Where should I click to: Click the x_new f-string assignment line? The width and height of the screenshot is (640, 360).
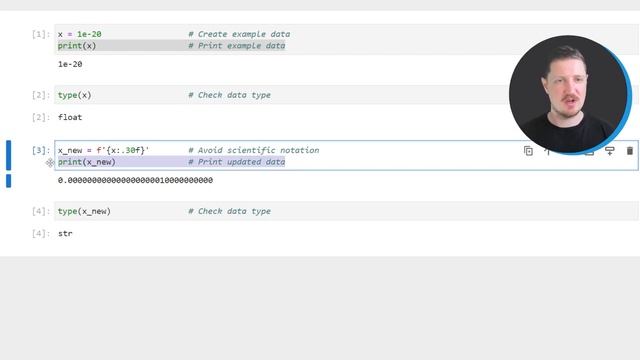103,151
